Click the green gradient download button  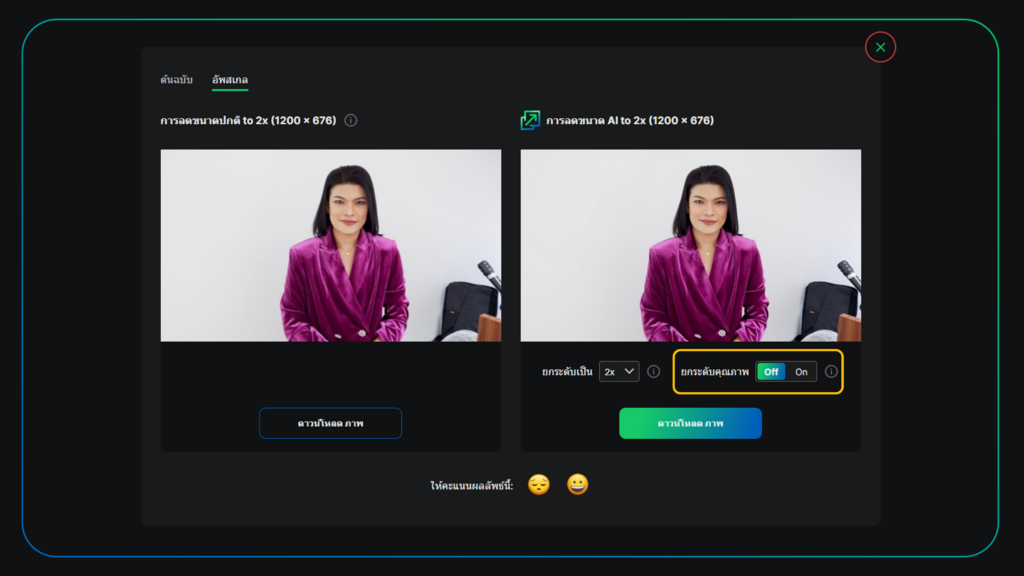click(x=690, y=423)
